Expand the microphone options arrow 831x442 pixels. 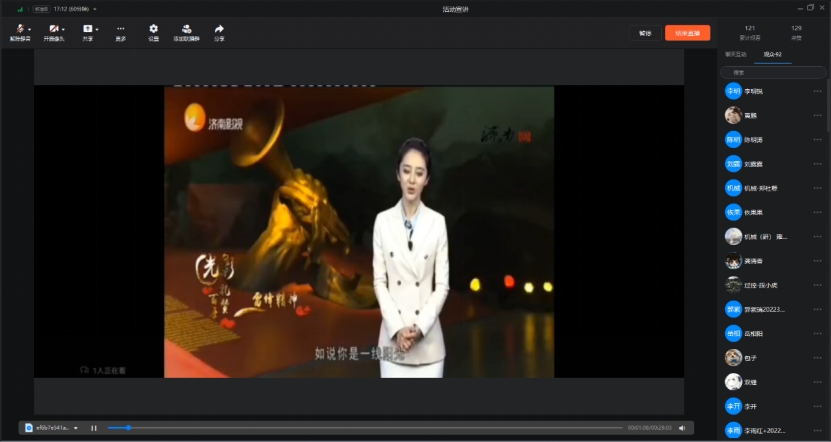tap(30, 29)
